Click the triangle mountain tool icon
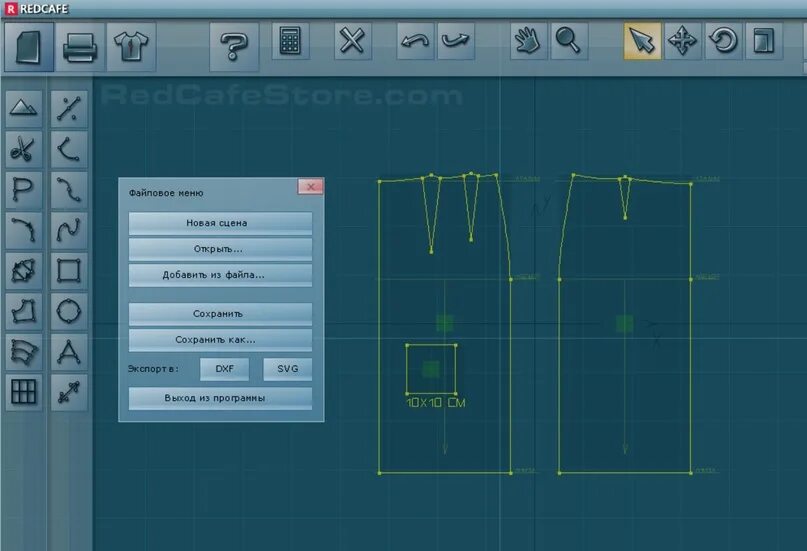 (24, 109)
